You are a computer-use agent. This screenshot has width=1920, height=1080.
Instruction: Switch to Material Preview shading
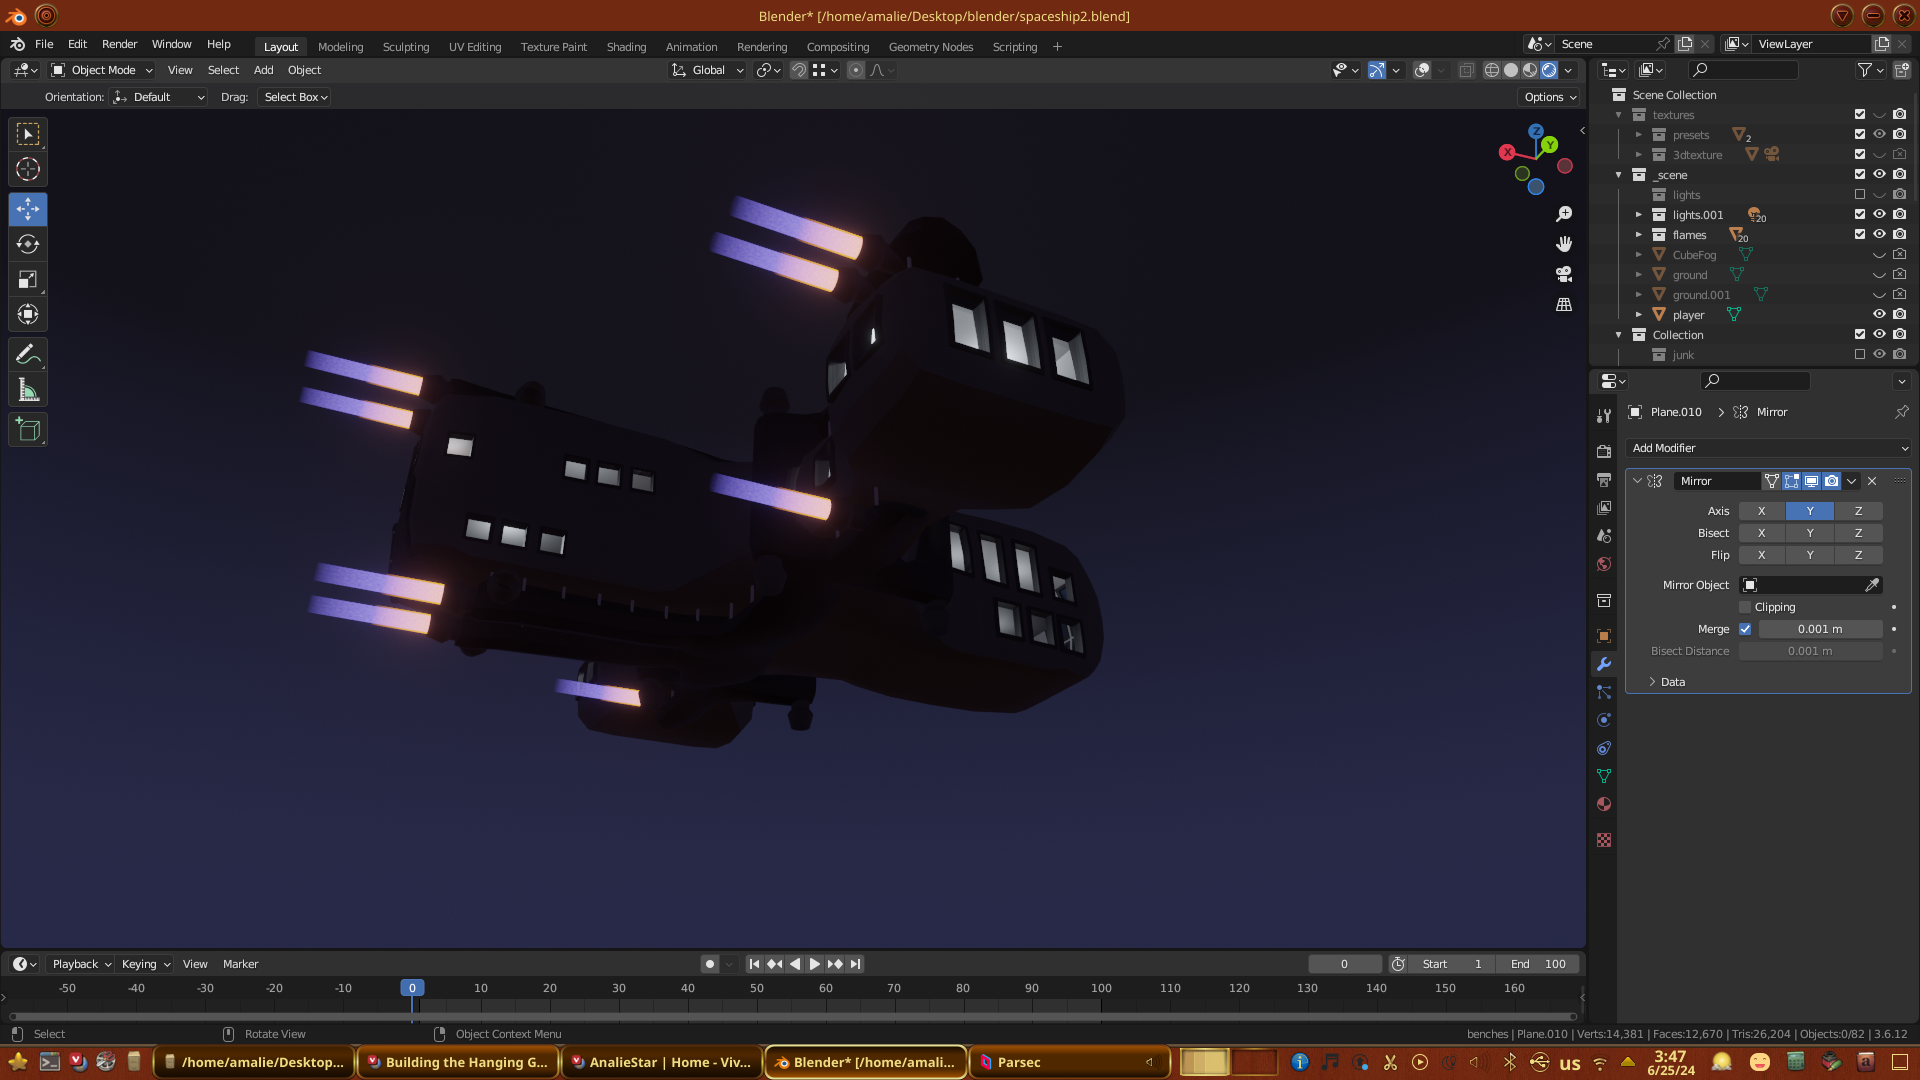[1530, 70]
